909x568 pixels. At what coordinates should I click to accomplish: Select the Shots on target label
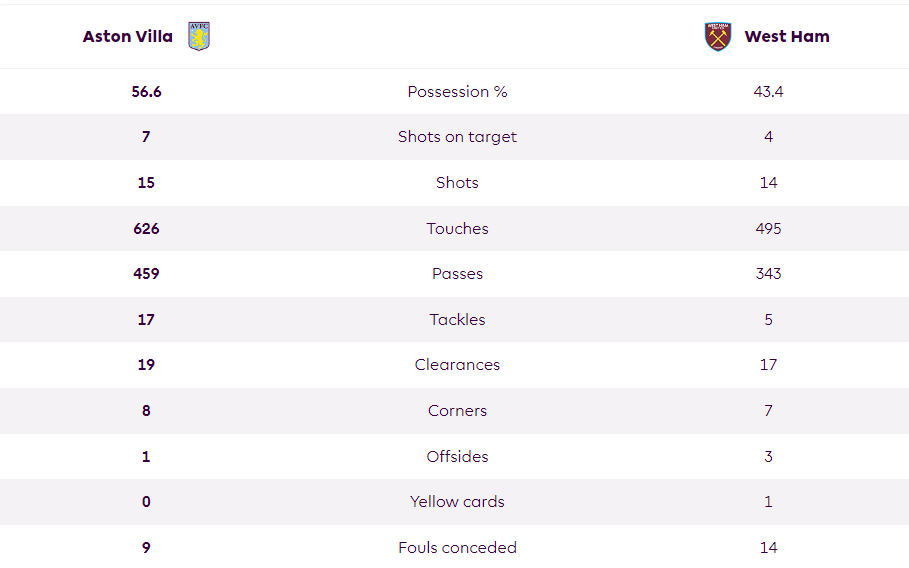click(x=457, y=137)
